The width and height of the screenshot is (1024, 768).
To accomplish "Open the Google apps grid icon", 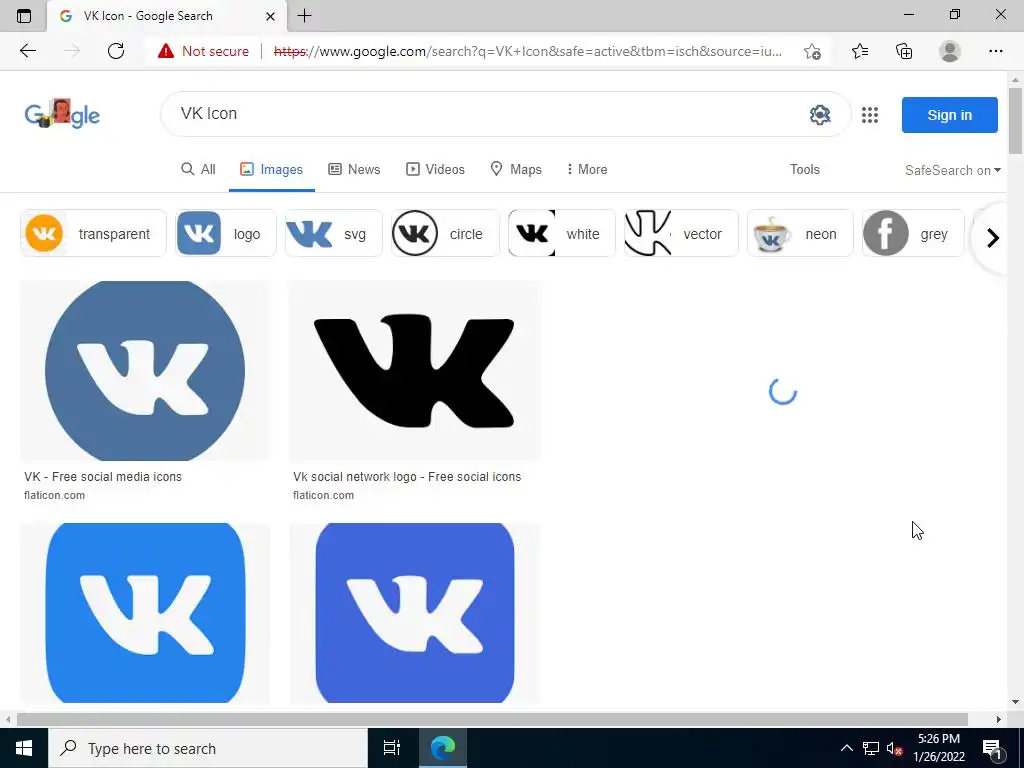I will coord(869,115).
